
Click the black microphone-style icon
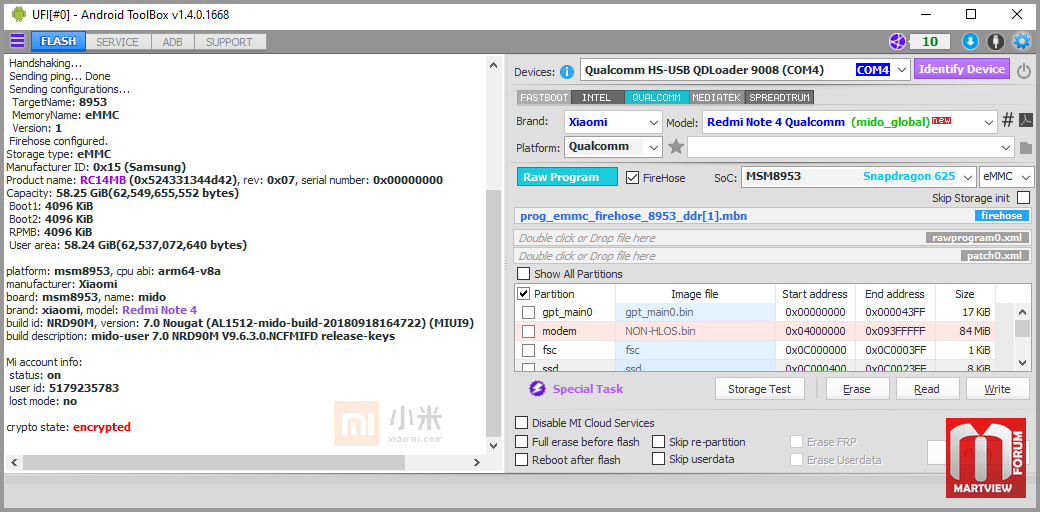point(995,42)
